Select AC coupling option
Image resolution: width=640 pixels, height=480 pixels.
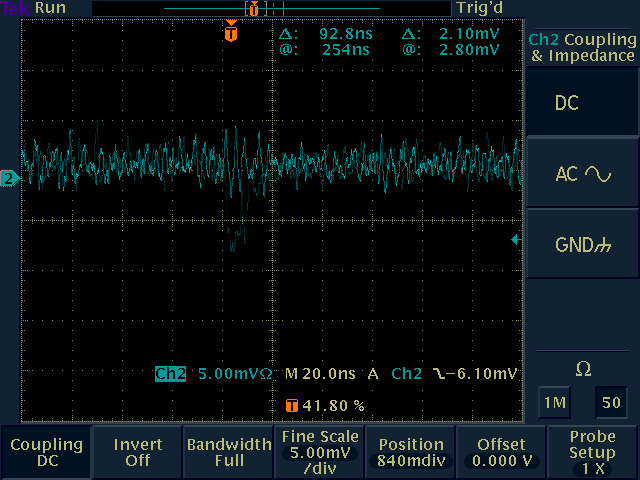click(582, 174)
